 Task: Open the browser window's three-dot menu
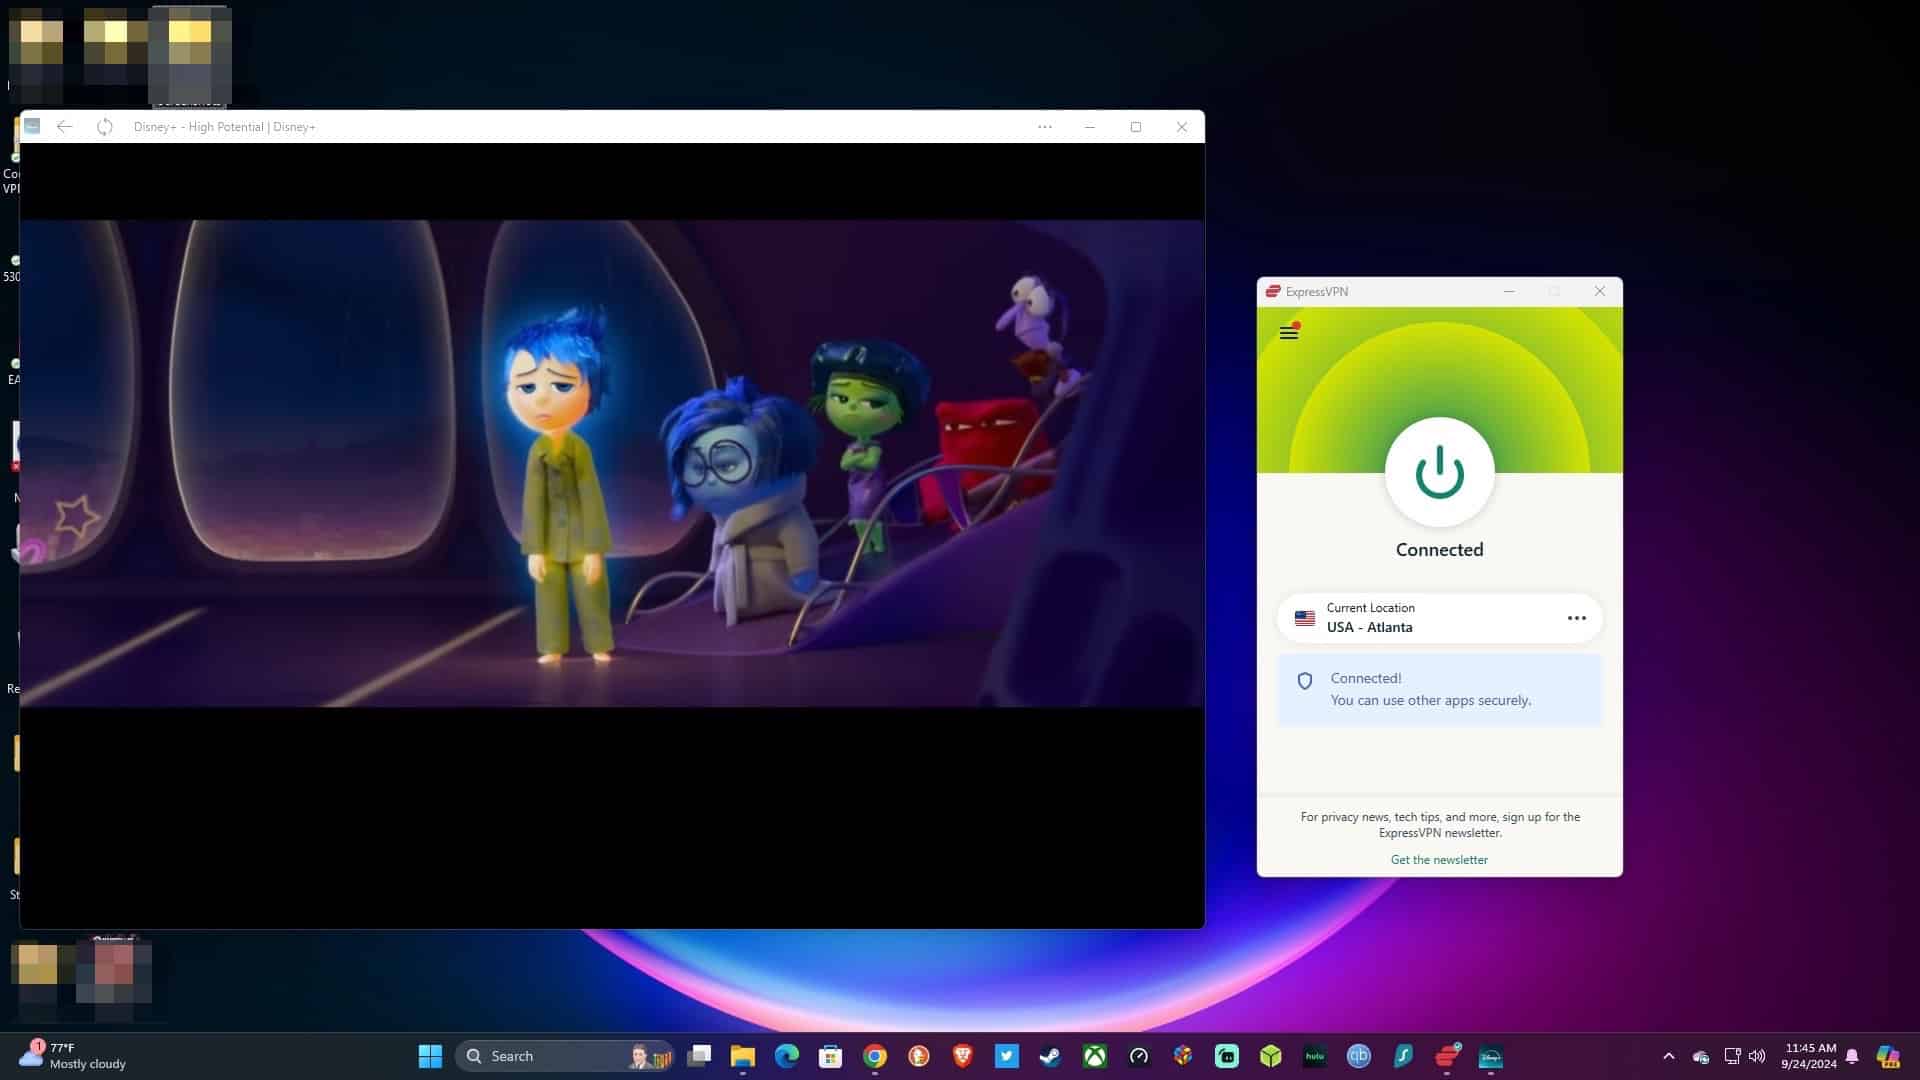coord(1045,127)
